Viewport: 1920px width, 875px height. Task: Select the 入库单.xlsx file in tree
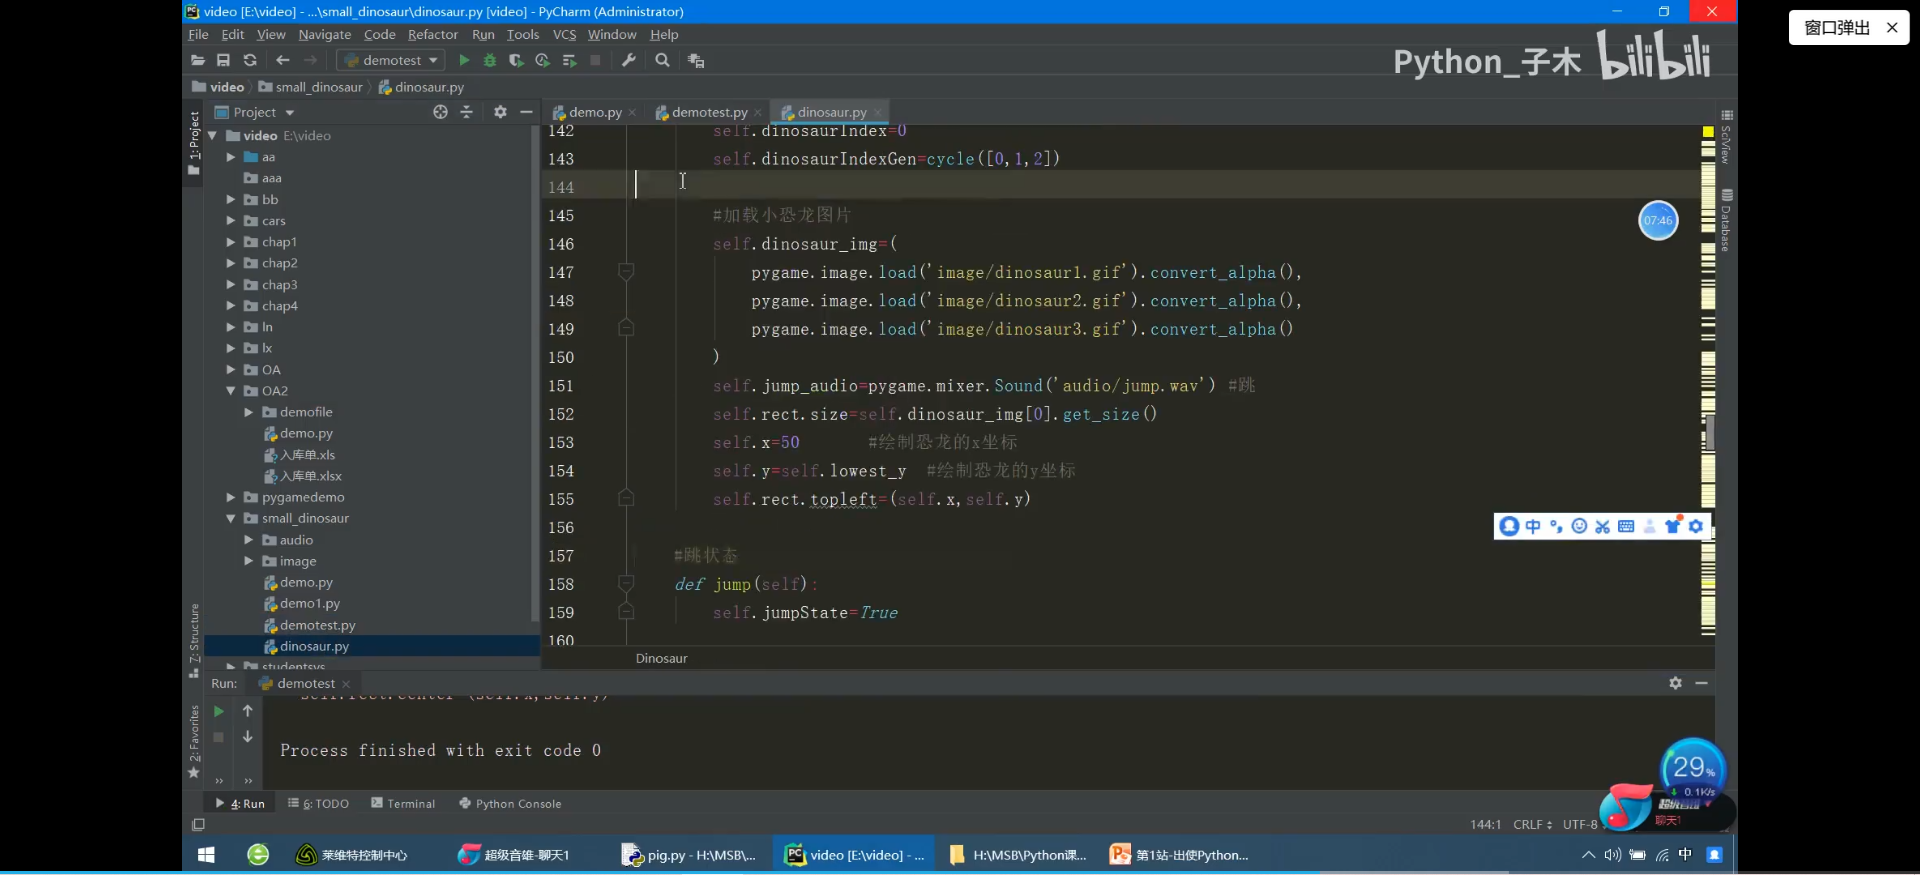coord(310,476)
